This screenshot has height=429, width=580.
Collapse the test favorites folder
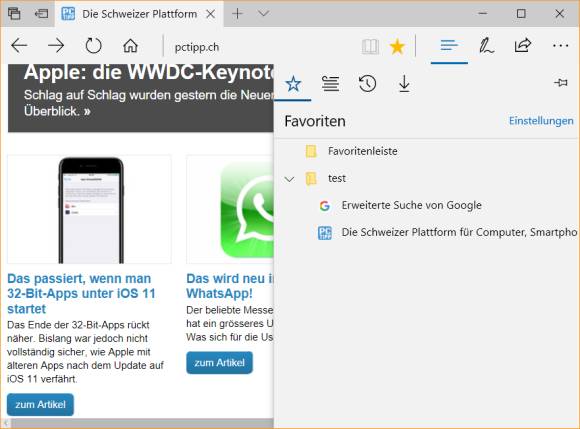(x=289, y=179)
